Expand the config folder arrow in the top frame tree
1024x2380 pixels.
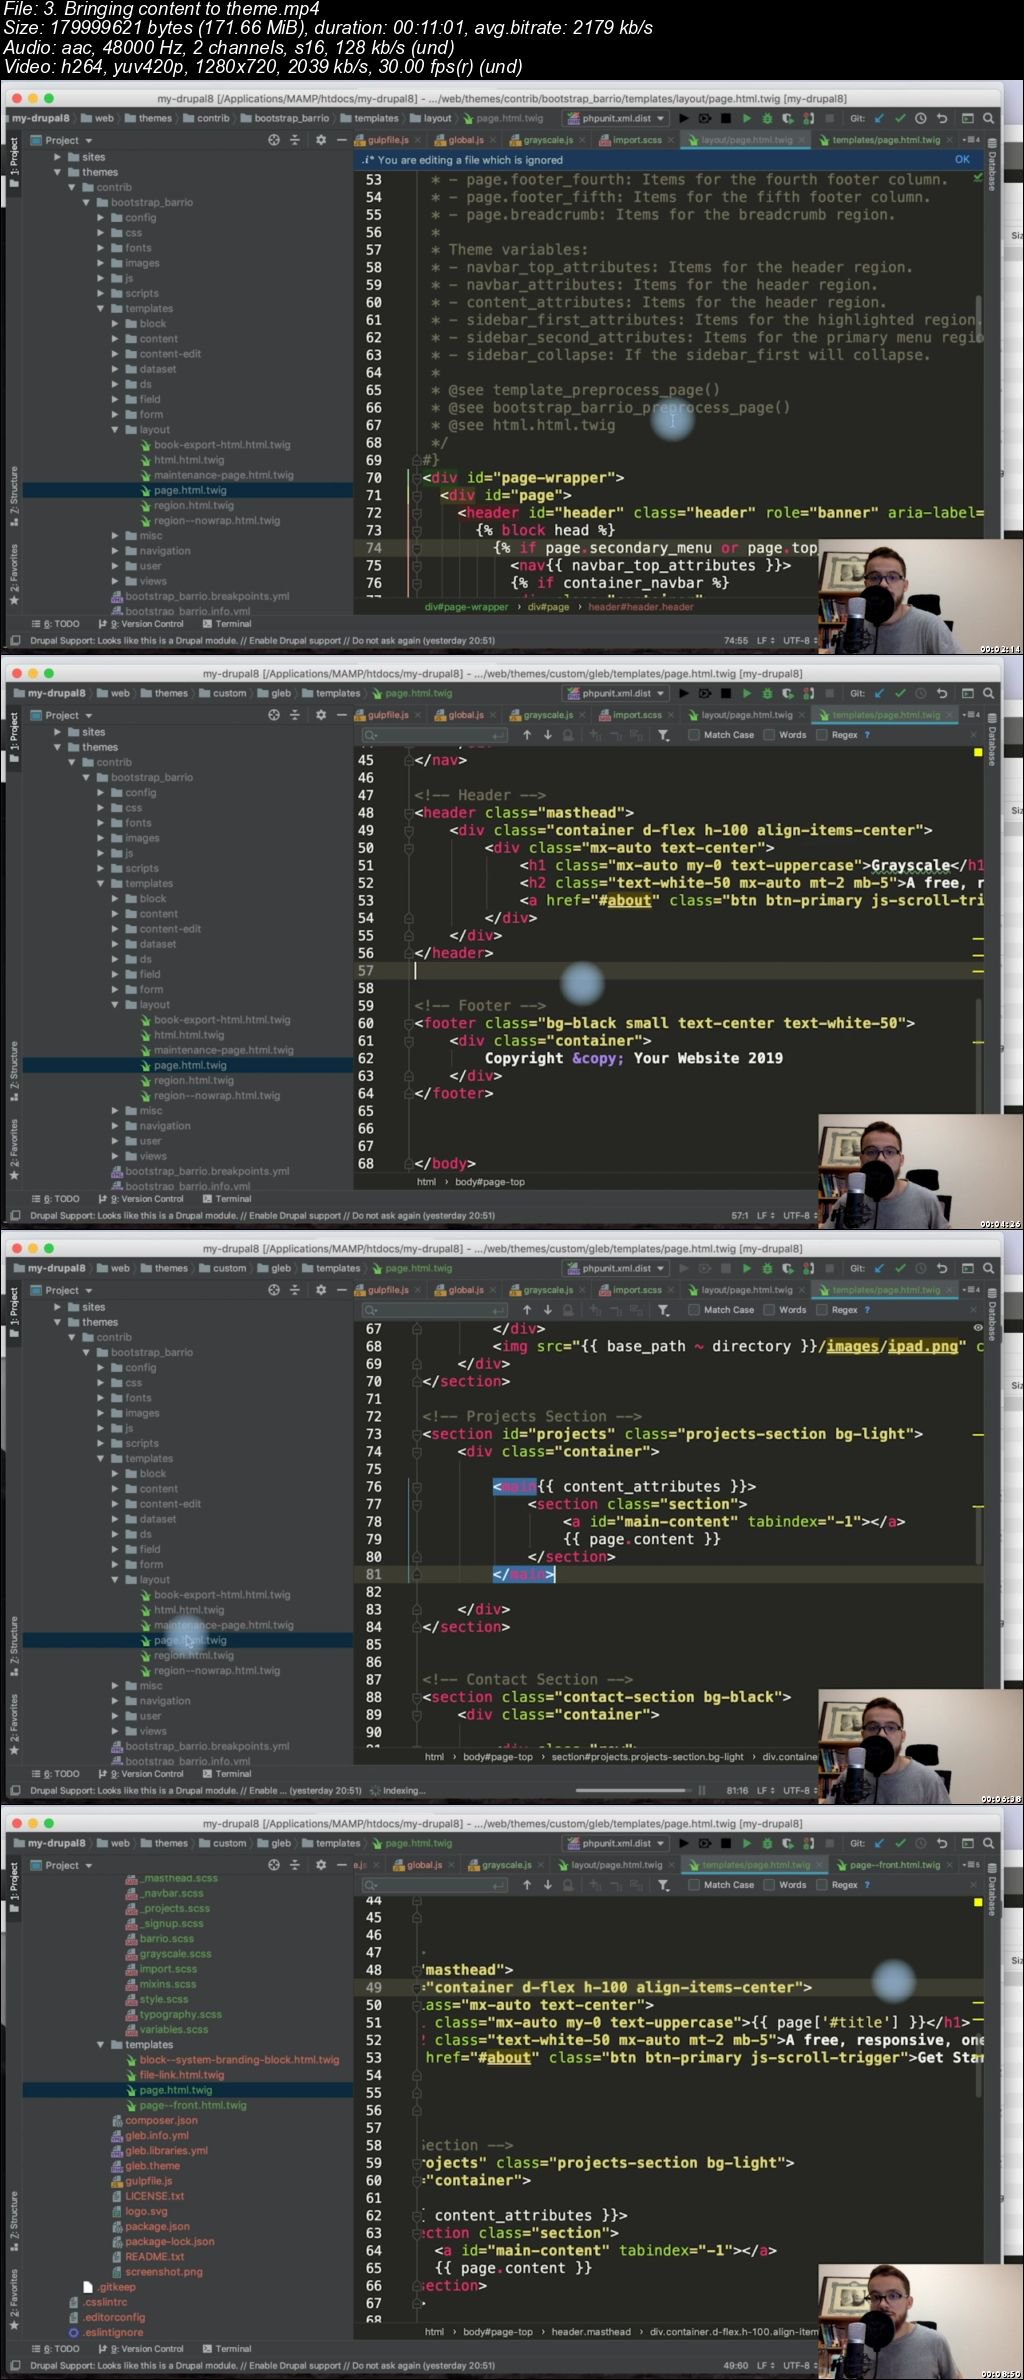pos(101,217)
